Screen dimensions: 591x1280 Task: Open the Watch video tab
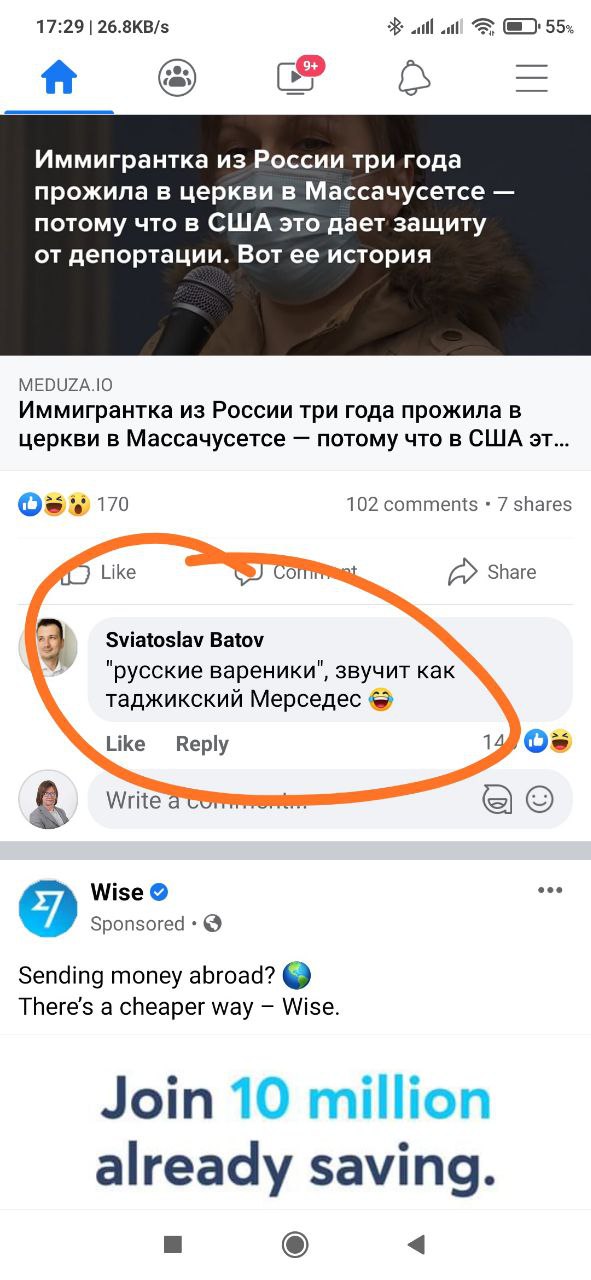click(298, 76)
